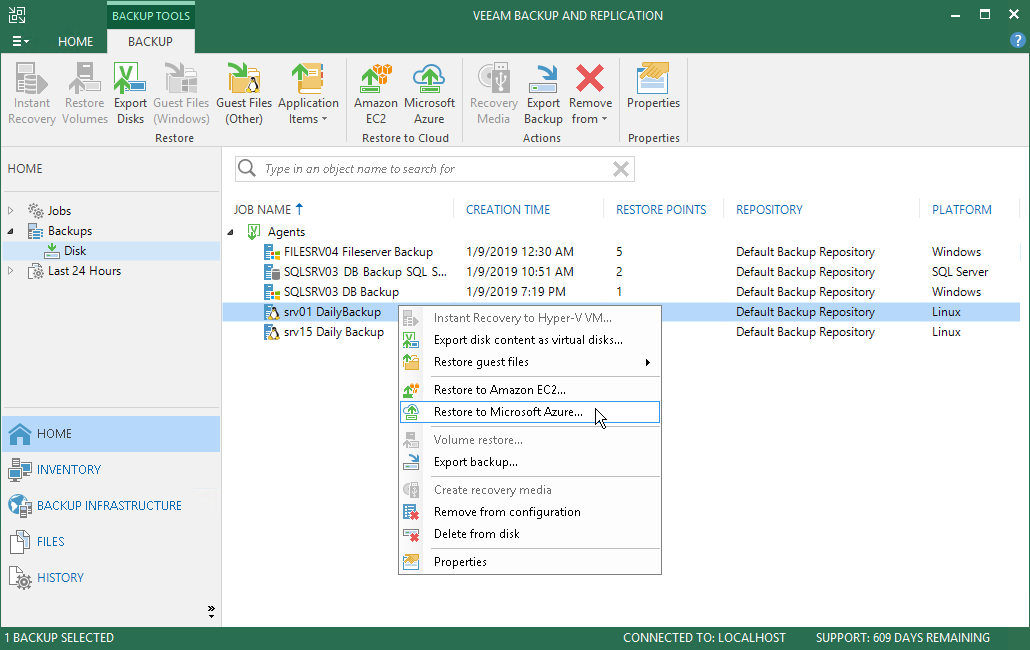Click the navigation pane overflow chevron
The image size is (1030, 650).
211,612
